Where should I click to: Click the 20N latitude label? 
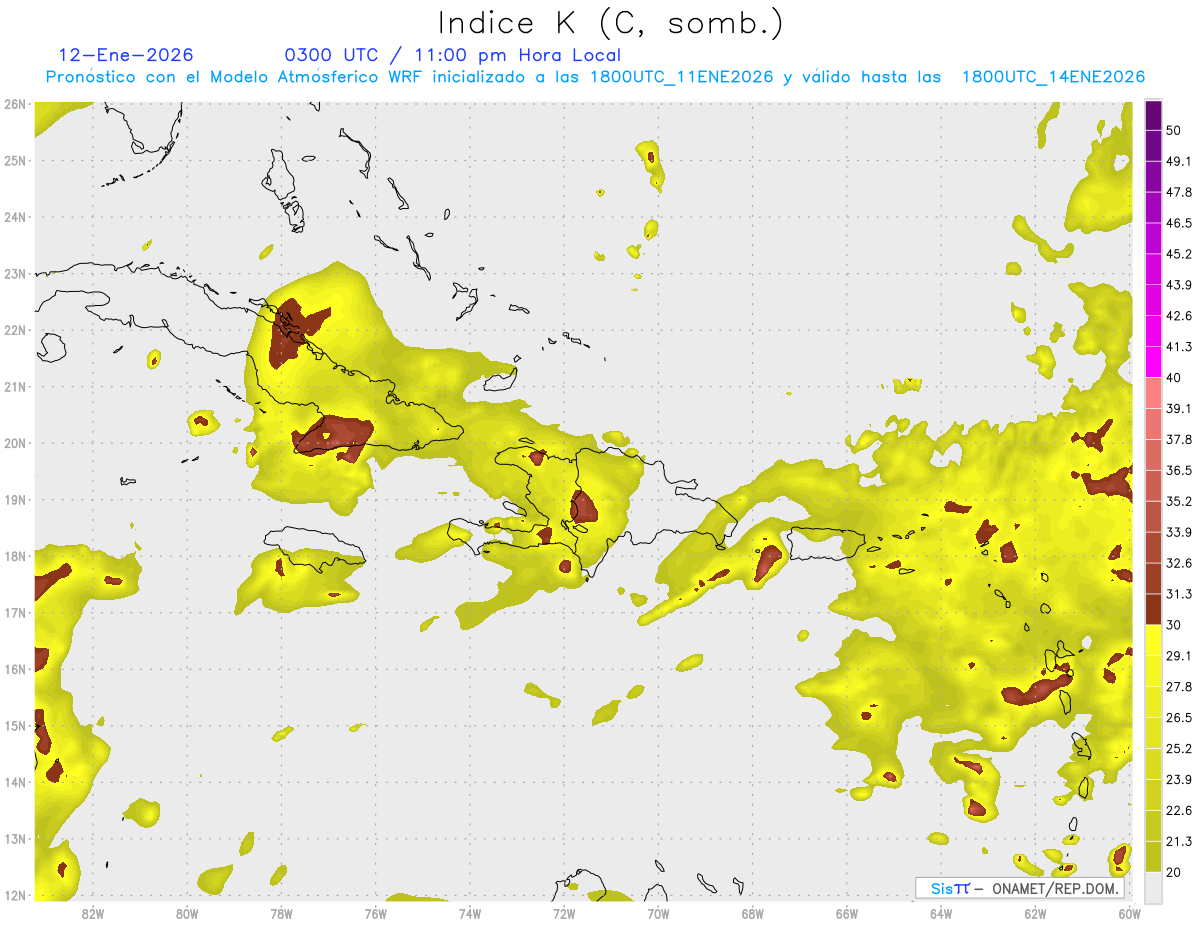click(15, 443)
